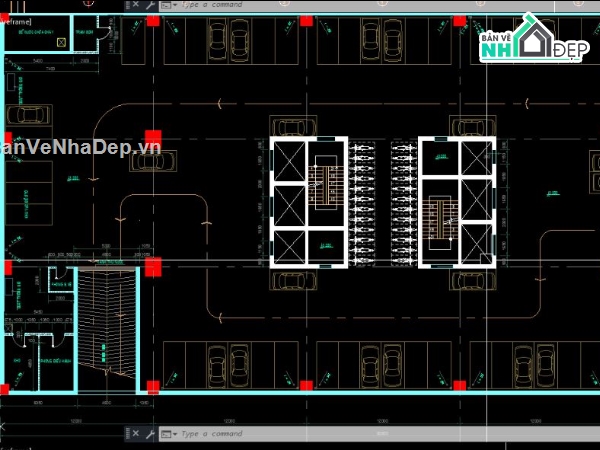Image resolution: width=600 pixels, height=450 pixels.
Task: Focus the bottom 'Type a command' input
Action: coord(215,434)
